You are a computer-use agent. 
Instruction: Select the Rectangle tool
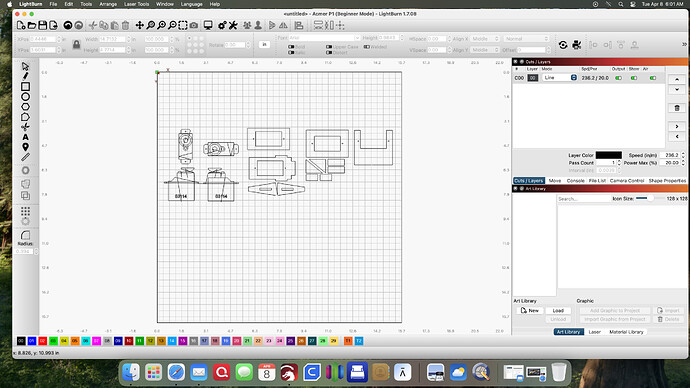tap(25, 87)
